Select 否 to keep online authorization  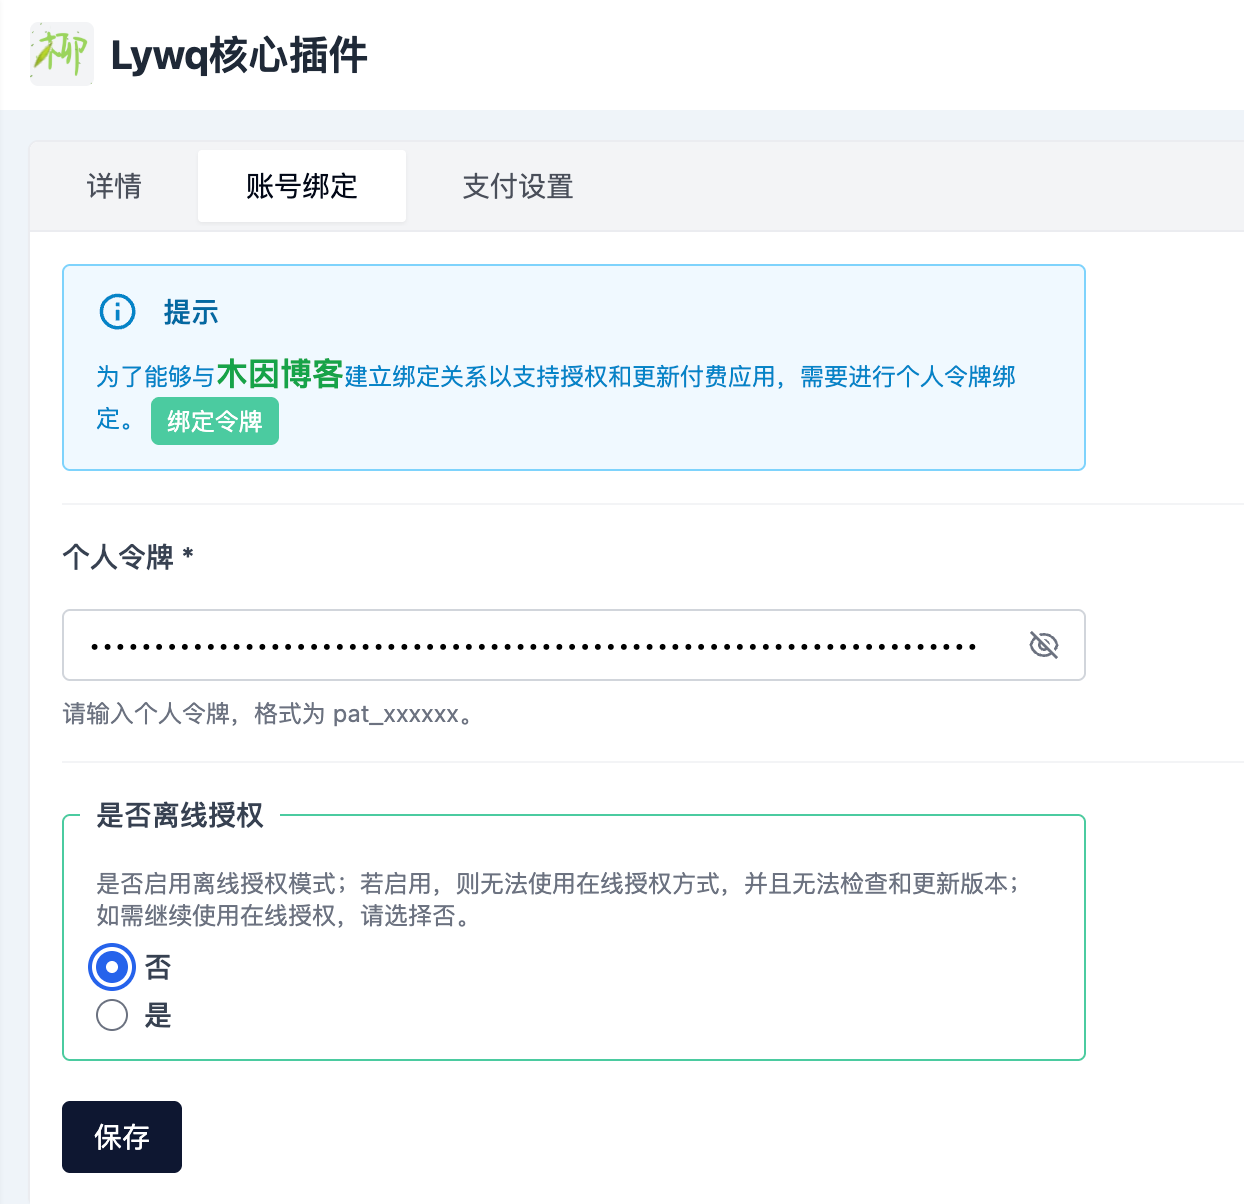[111, 967]
